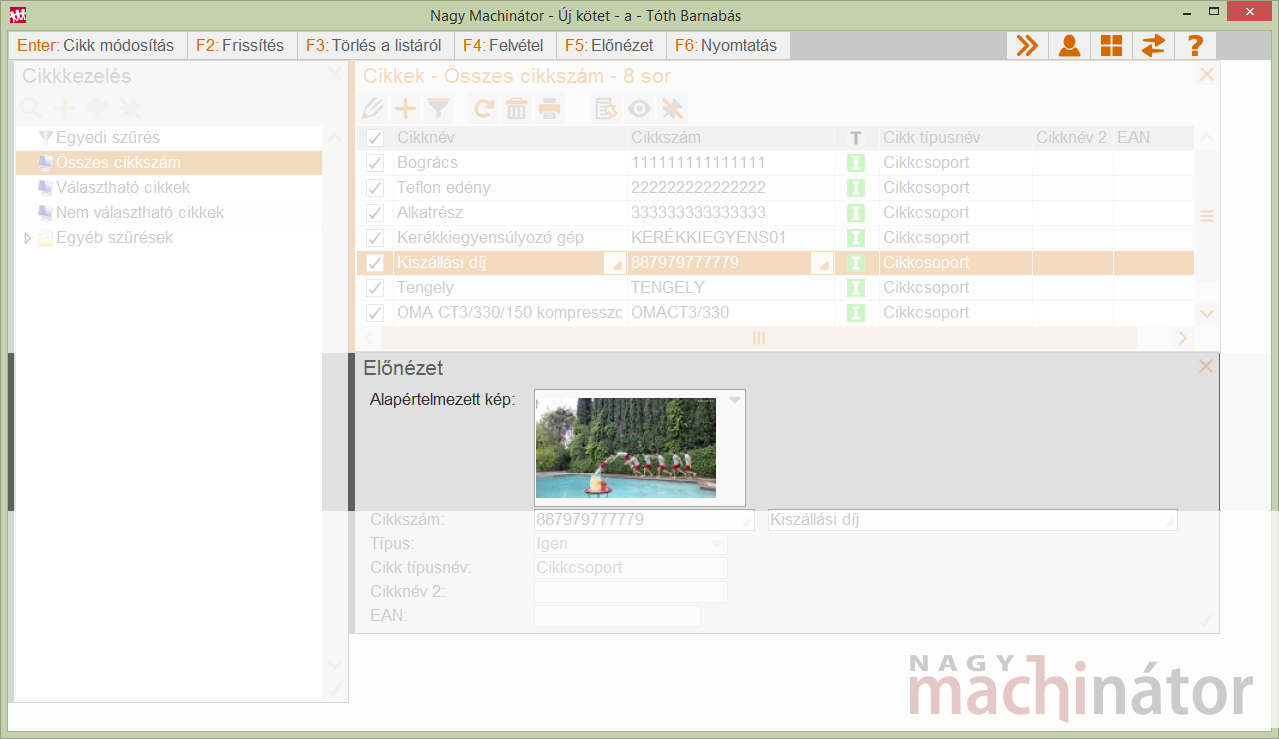The height and width of the screenshot is (739, 1279).
Task: Click the up chevron of the table scrollbar
Action: click(x=1207, y=138)
